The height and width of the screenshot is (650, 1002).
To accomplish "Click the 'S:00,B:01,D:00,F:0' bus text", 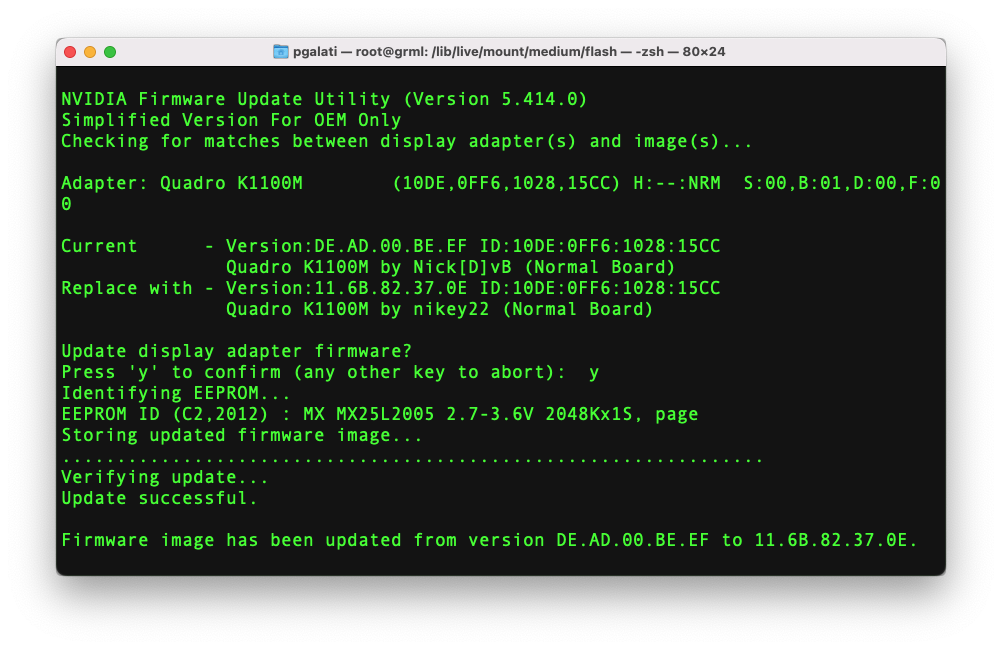I will tap(842, 183).
